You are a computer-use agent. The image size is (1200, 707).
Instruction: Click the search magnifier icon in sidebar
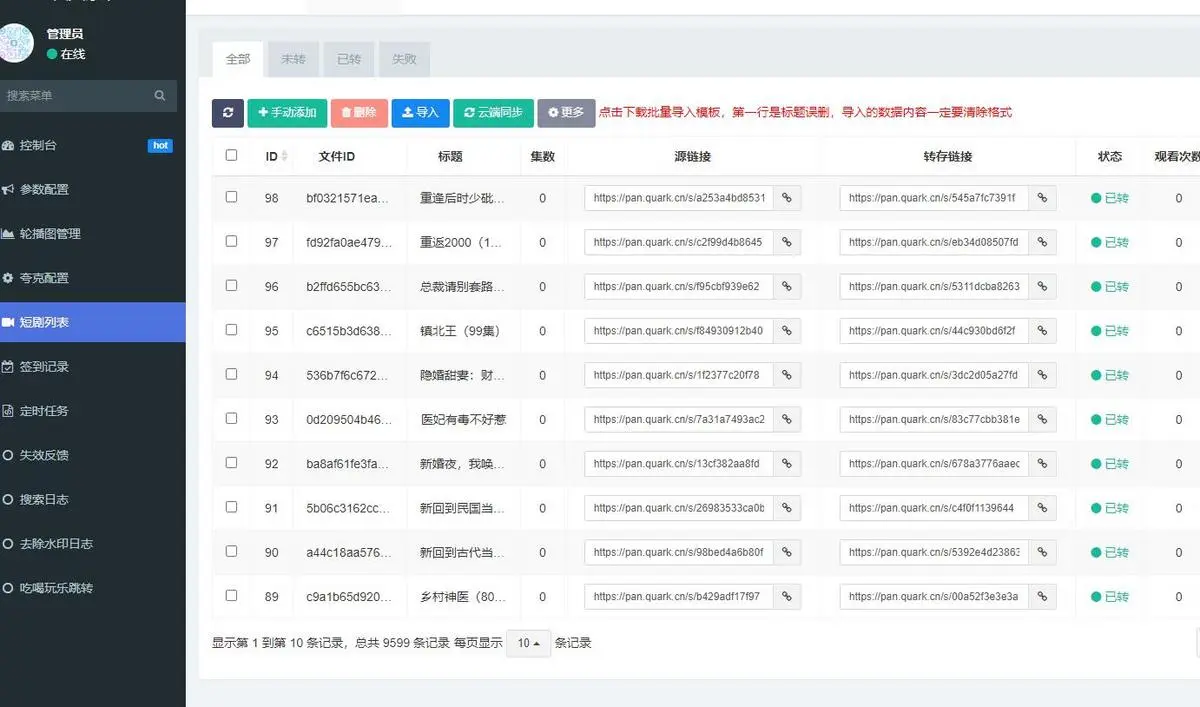tap(160, 96)
